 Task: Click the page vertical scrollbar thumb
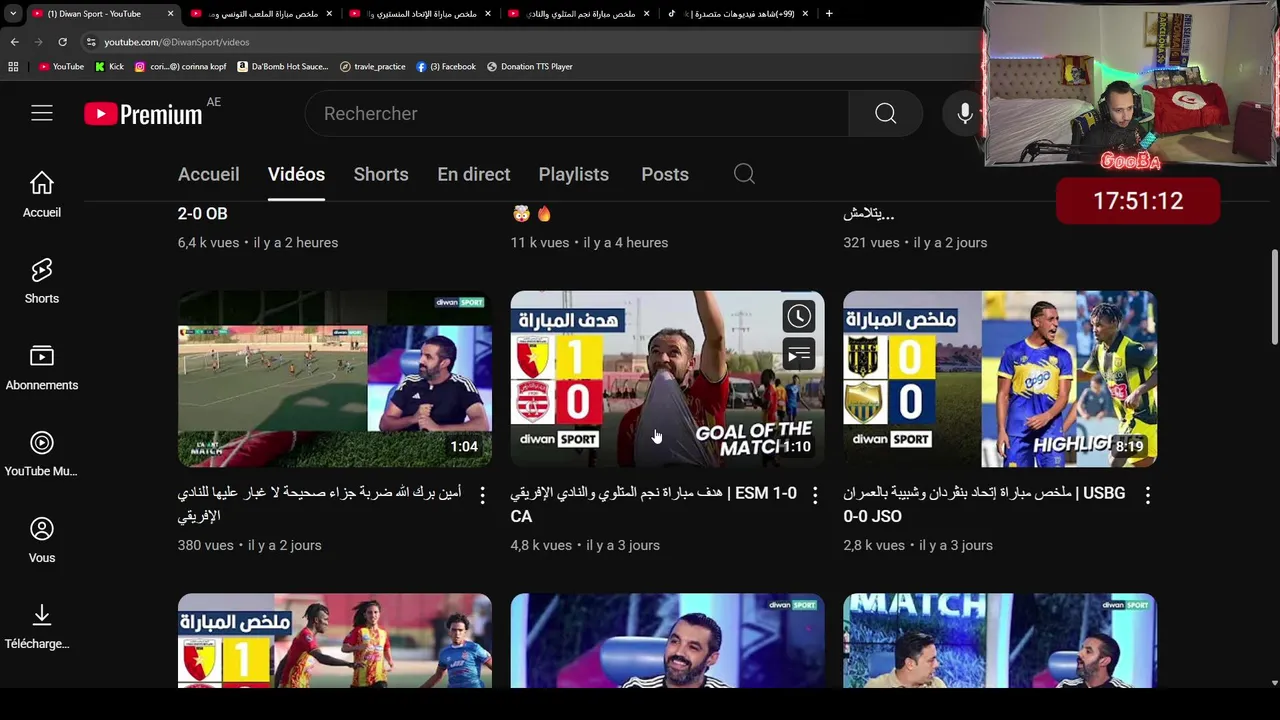pyautogui.click(x=1274, y=297)
